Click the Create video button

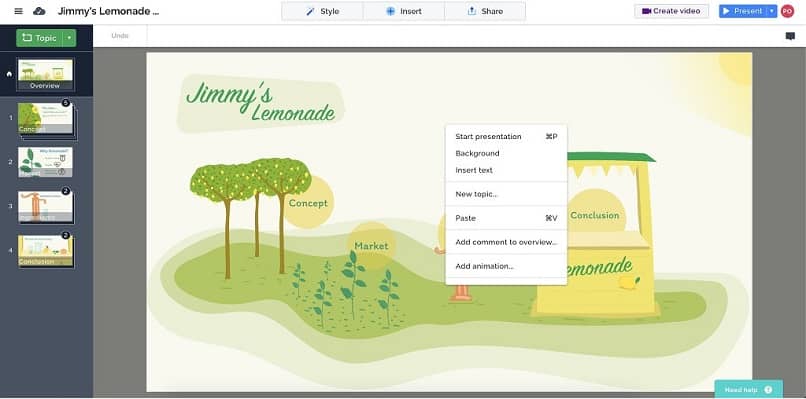(x=671, y=11)
